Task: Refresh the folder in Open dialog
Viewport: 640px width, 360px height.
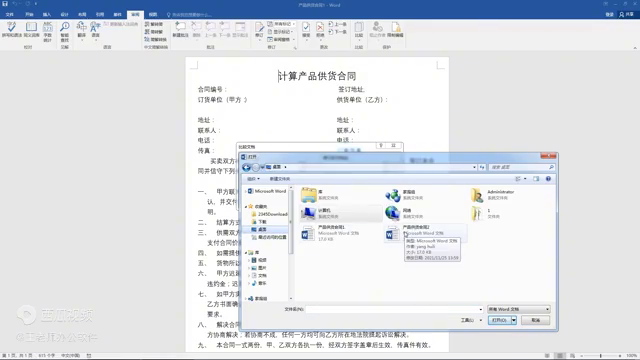Action: point(482,167)
